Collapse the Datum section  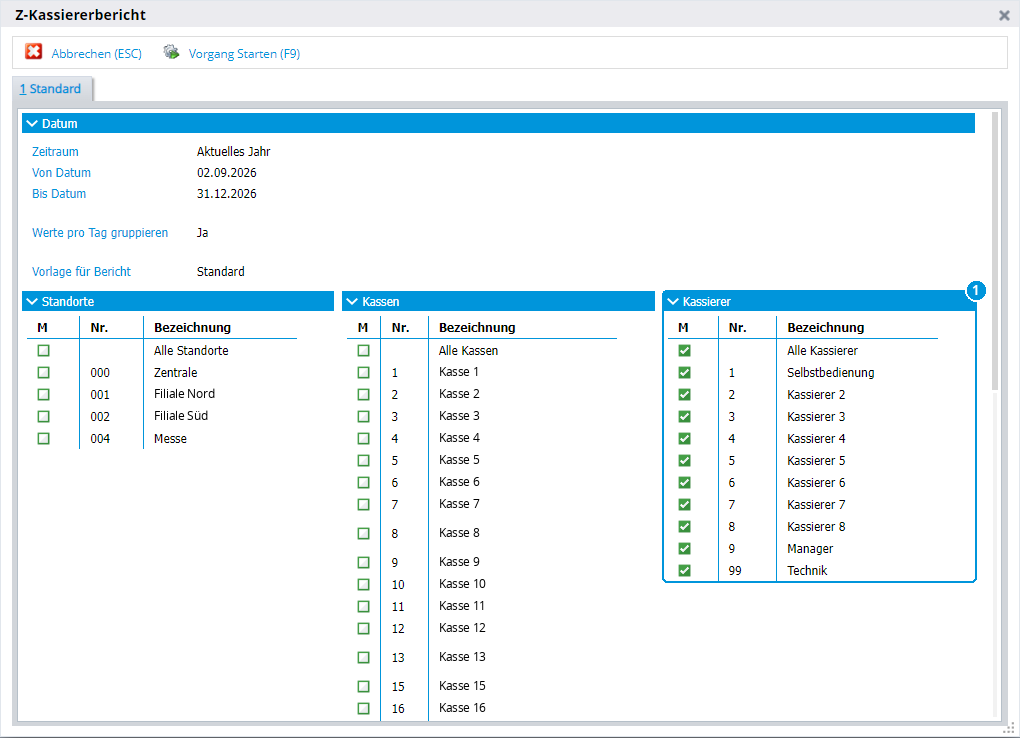[32, 124]
